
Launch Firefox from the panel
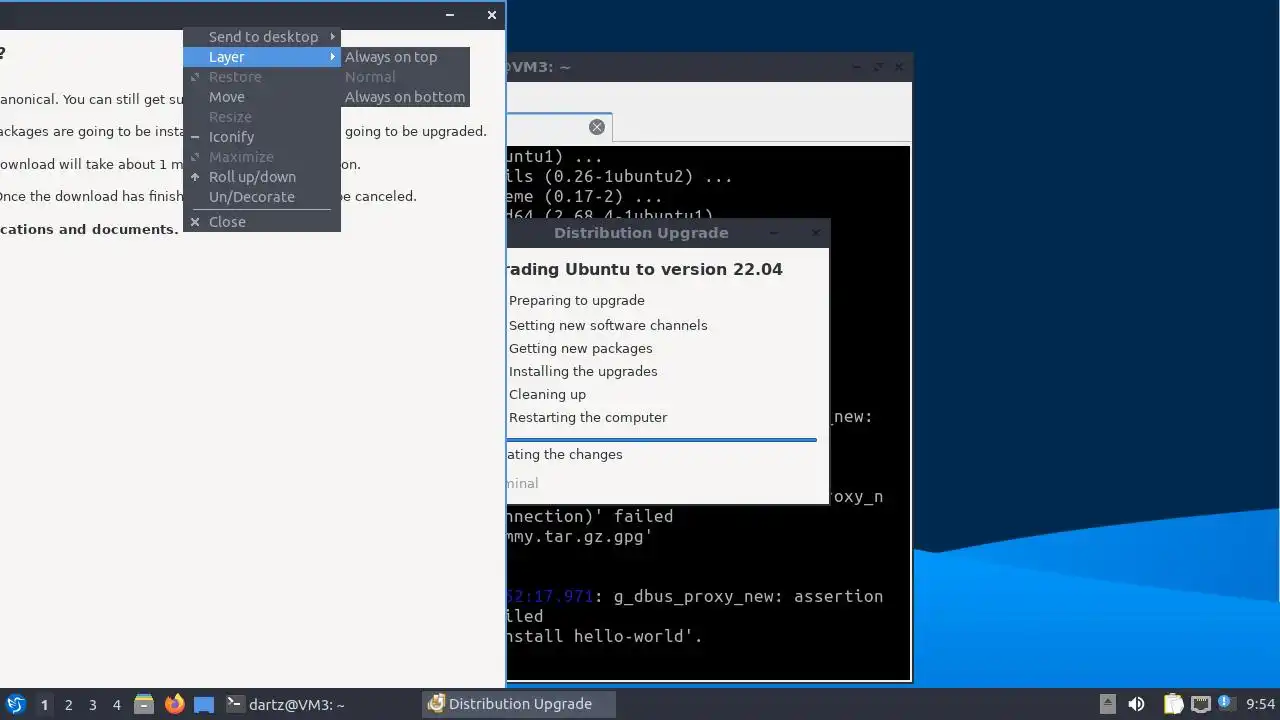coord(174,704)
